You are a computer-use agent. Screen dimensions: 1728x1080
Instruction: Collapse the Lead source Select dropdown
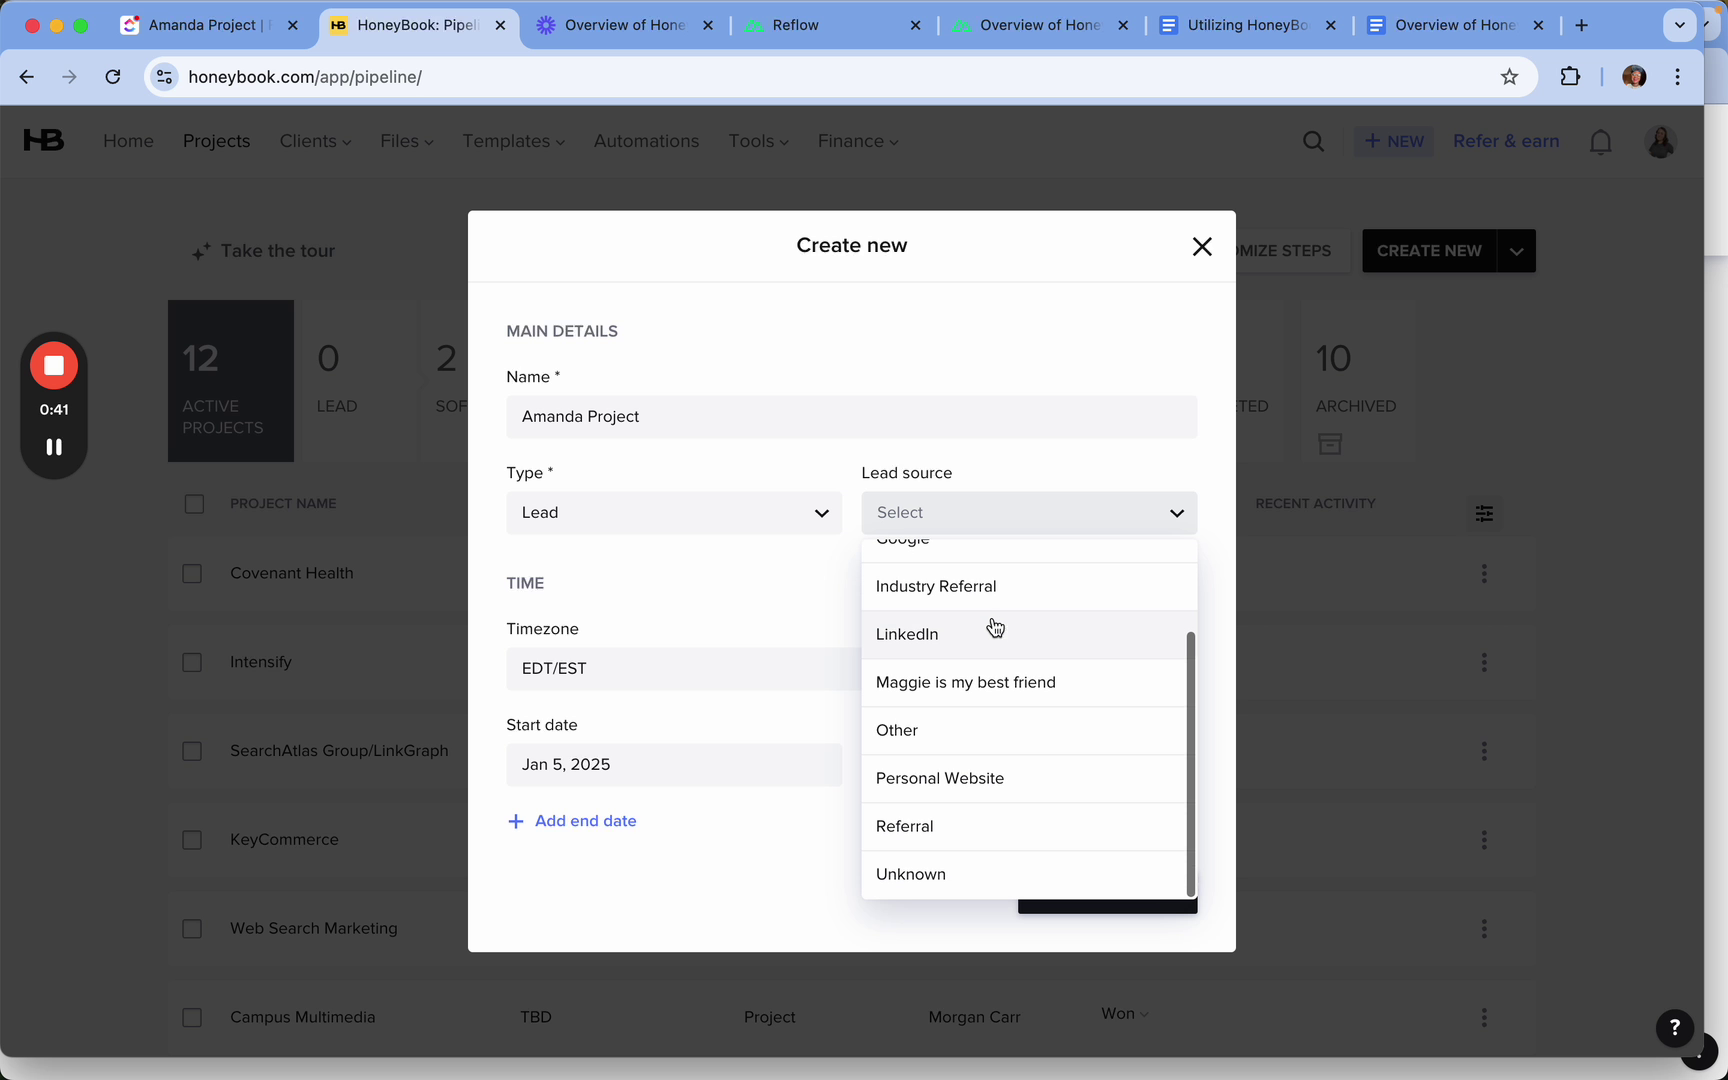(1029, 513)
